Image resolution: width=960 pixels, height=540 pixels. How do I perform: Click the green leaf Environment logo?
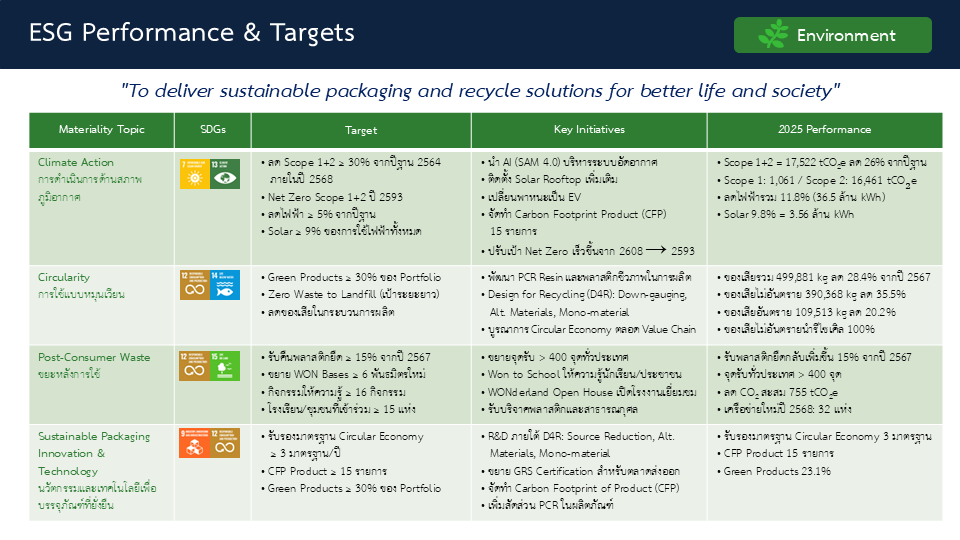pos(773,34)
